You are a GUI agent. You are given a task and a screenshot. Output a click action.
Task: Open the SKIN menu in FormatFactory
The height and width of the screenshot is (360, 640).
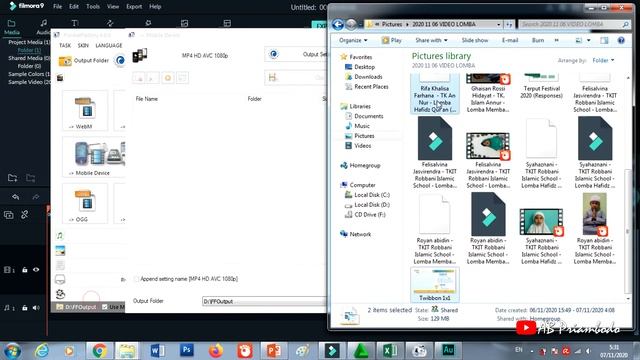pyautogui.click(x=83, y=45)
